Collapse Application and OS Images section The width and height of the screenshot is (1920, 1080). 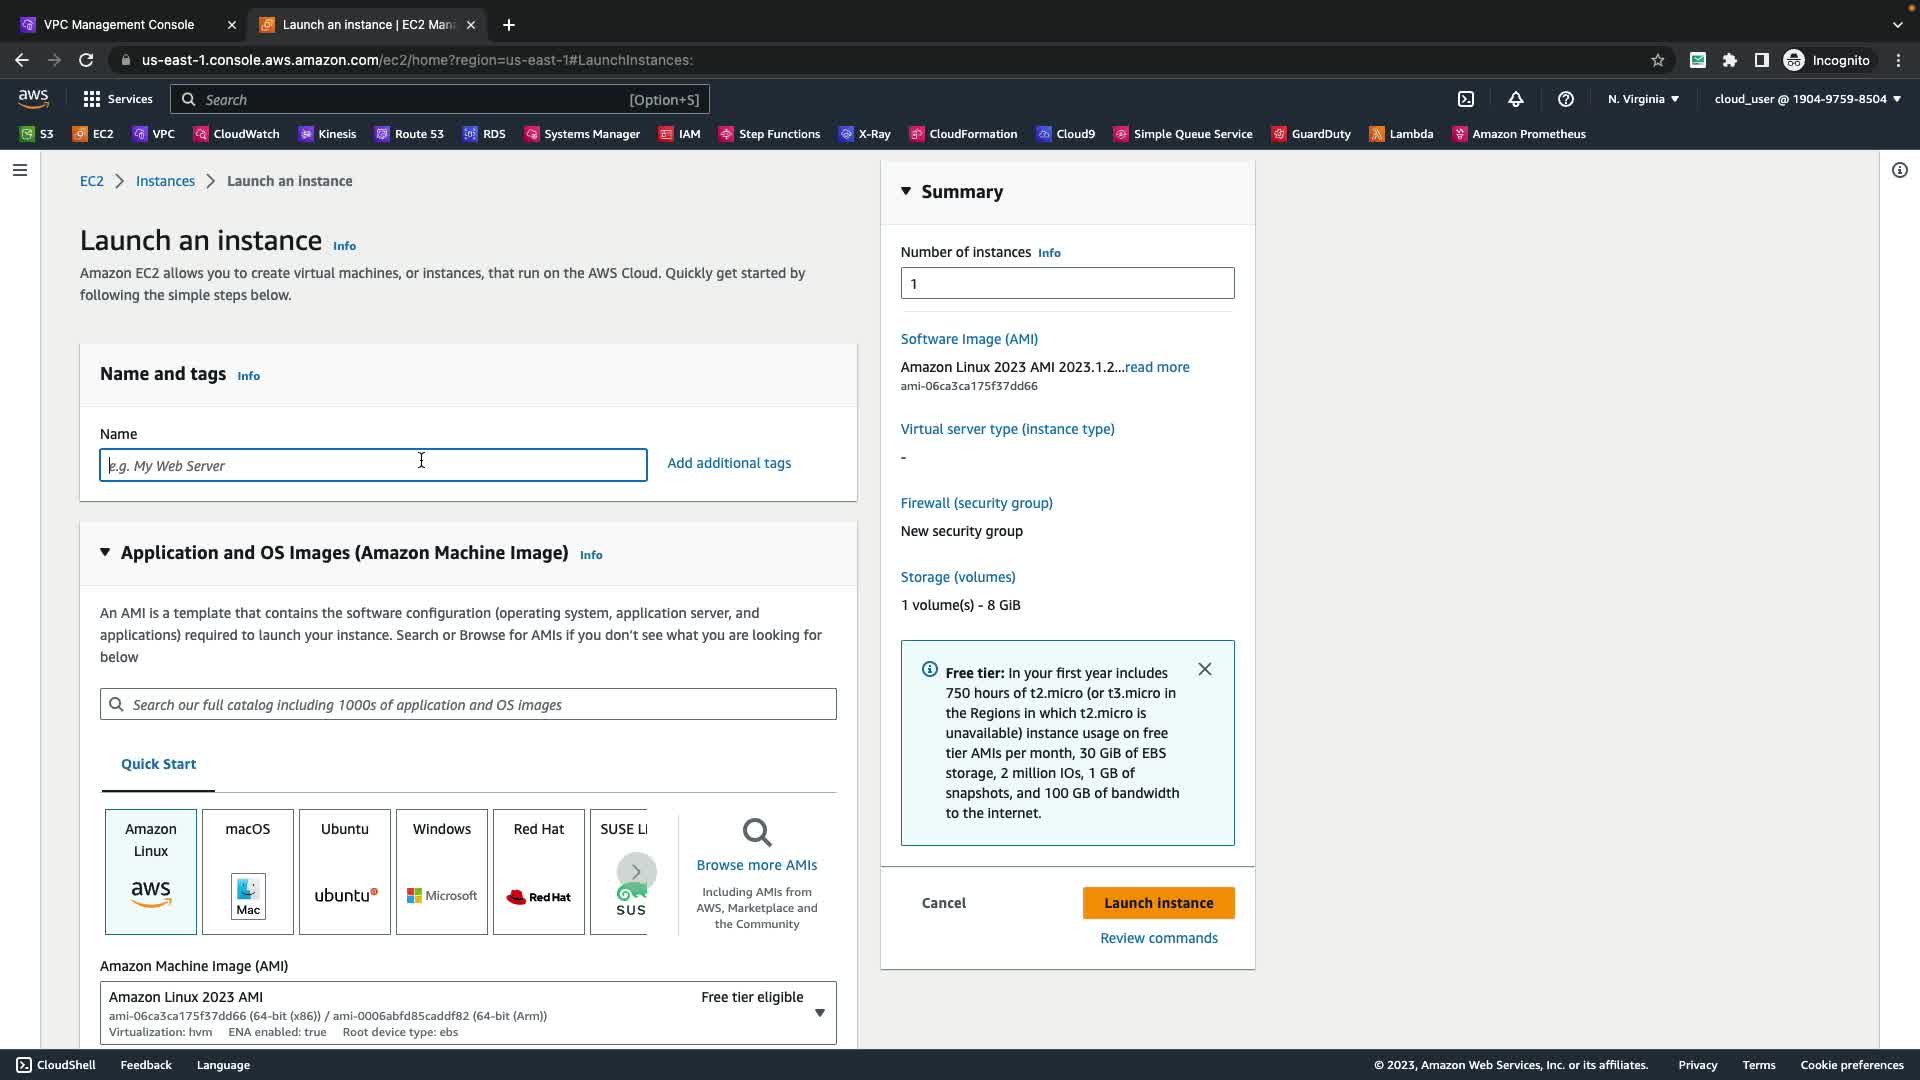coord(105,552)
